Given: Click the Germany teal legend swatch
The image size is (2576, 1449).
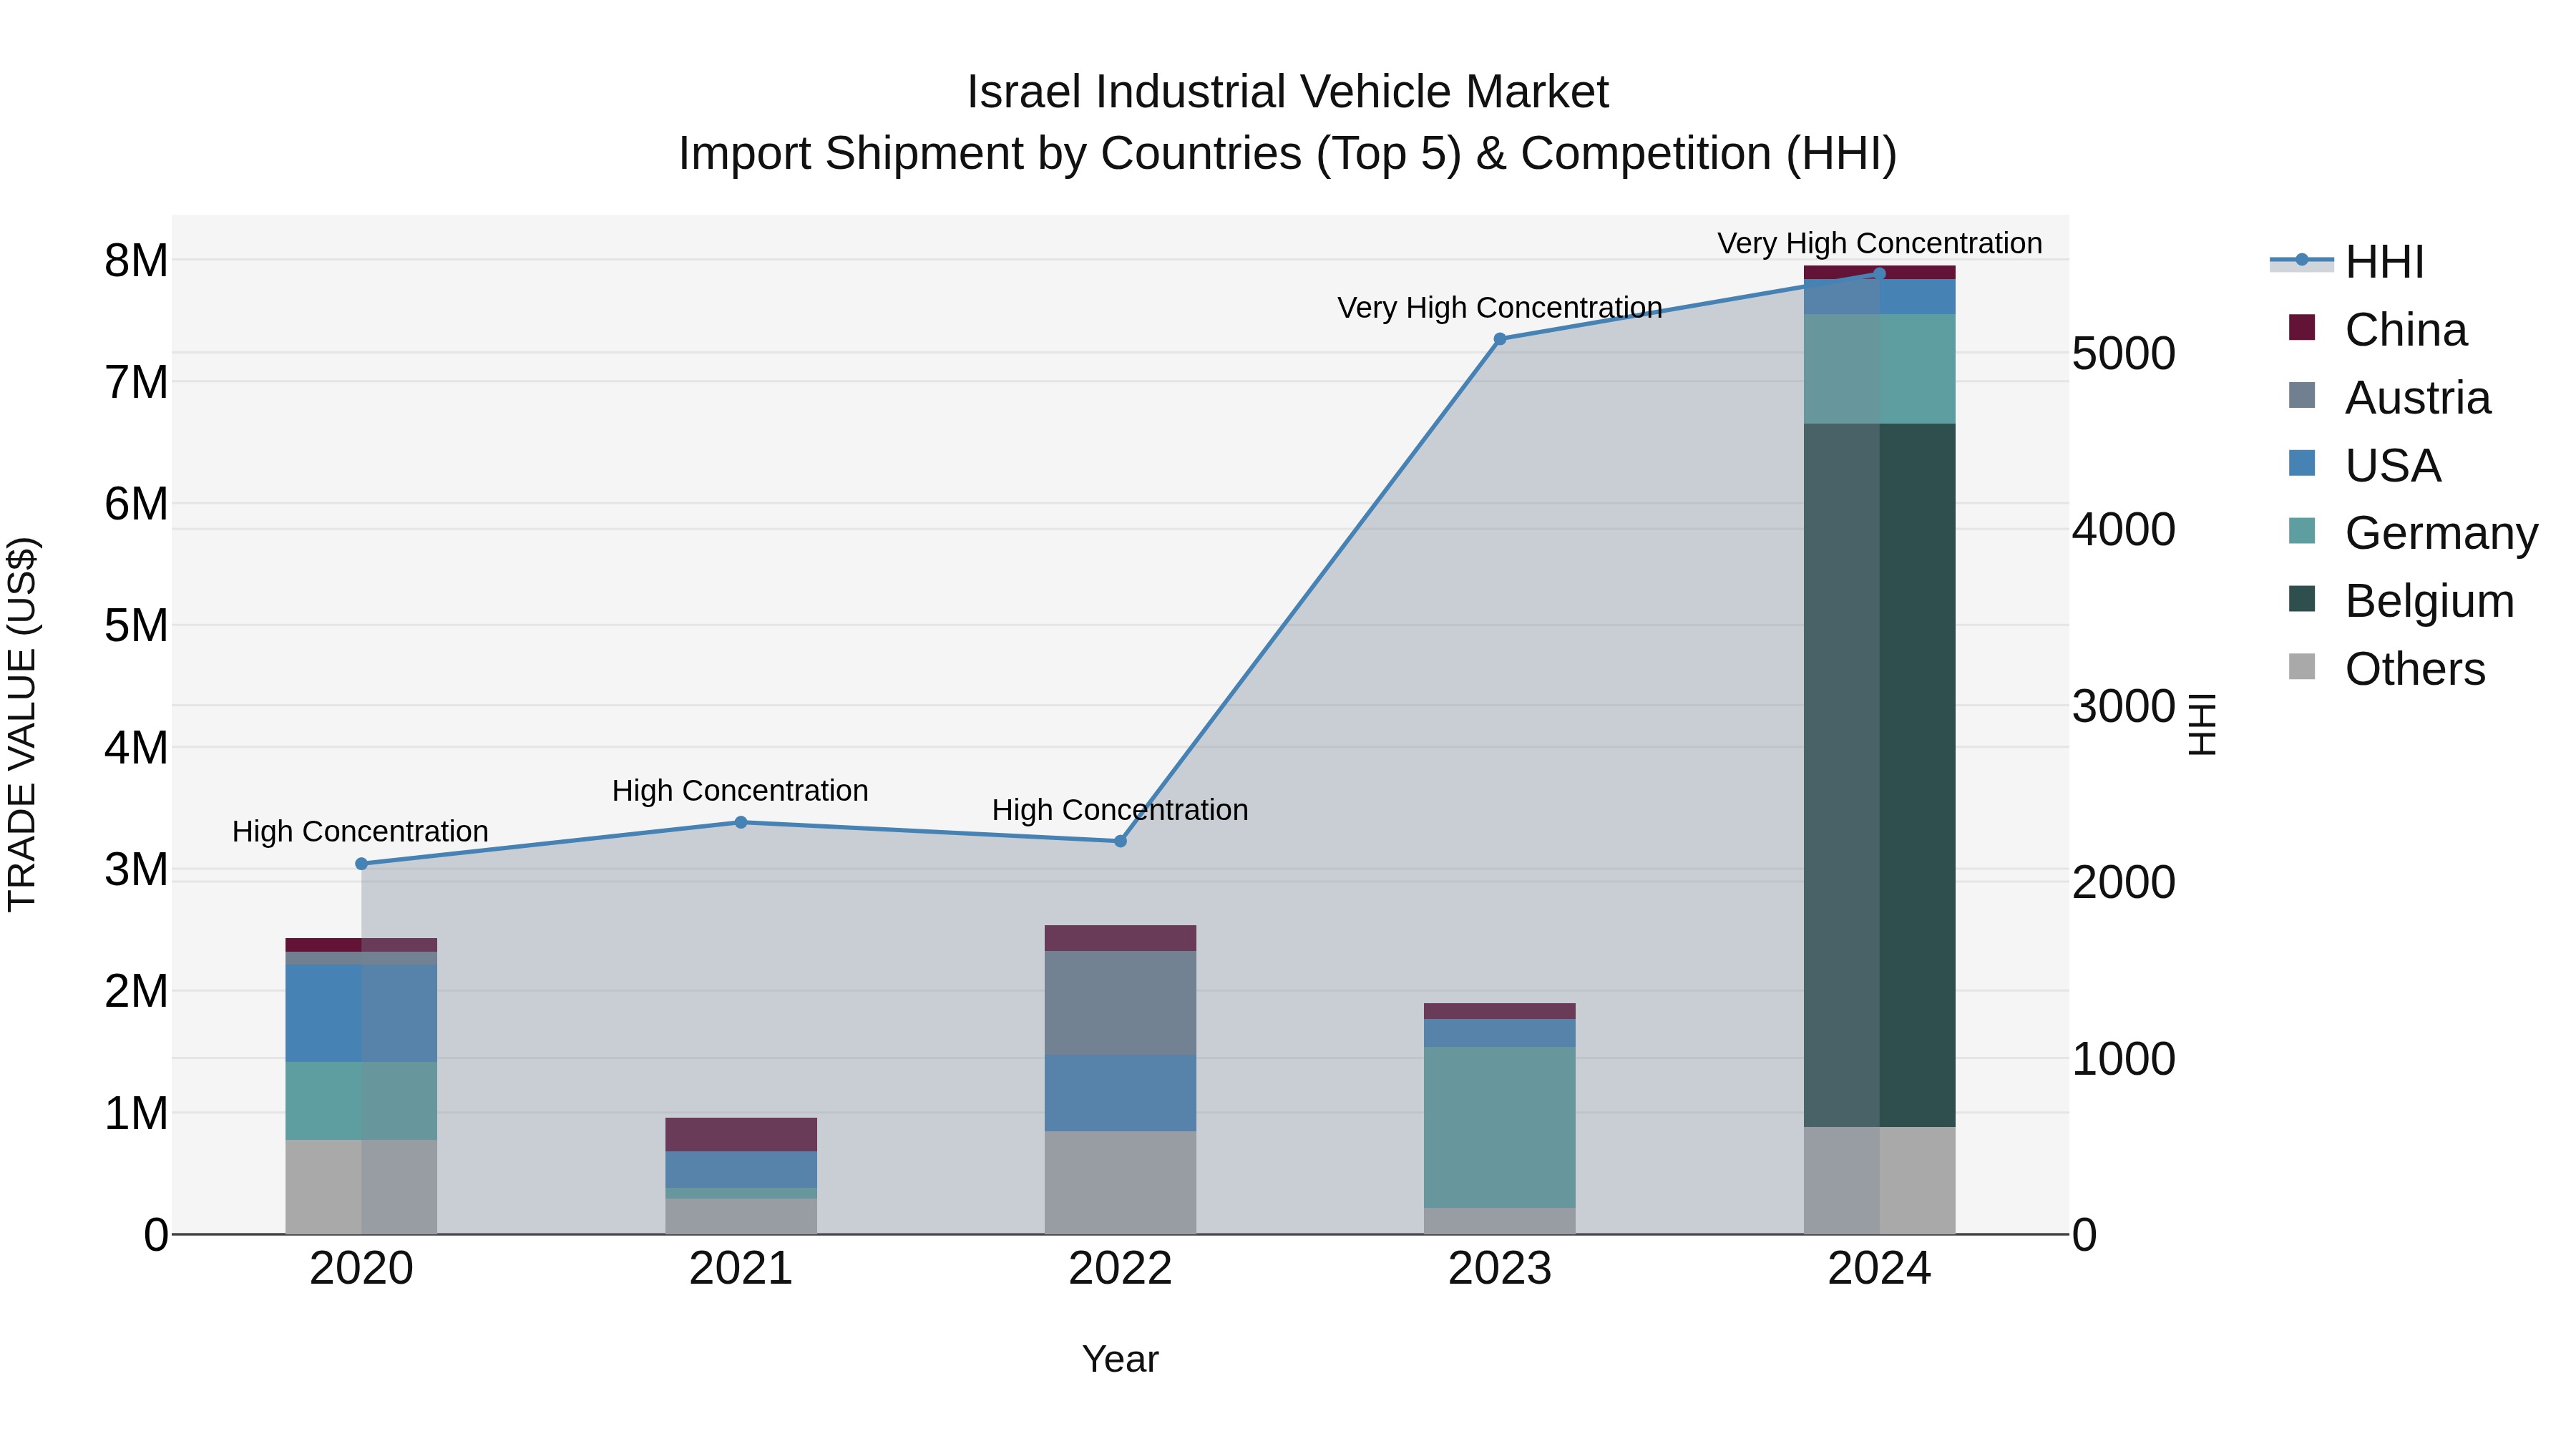Looking at the screenshot, I should (2301, 531).
